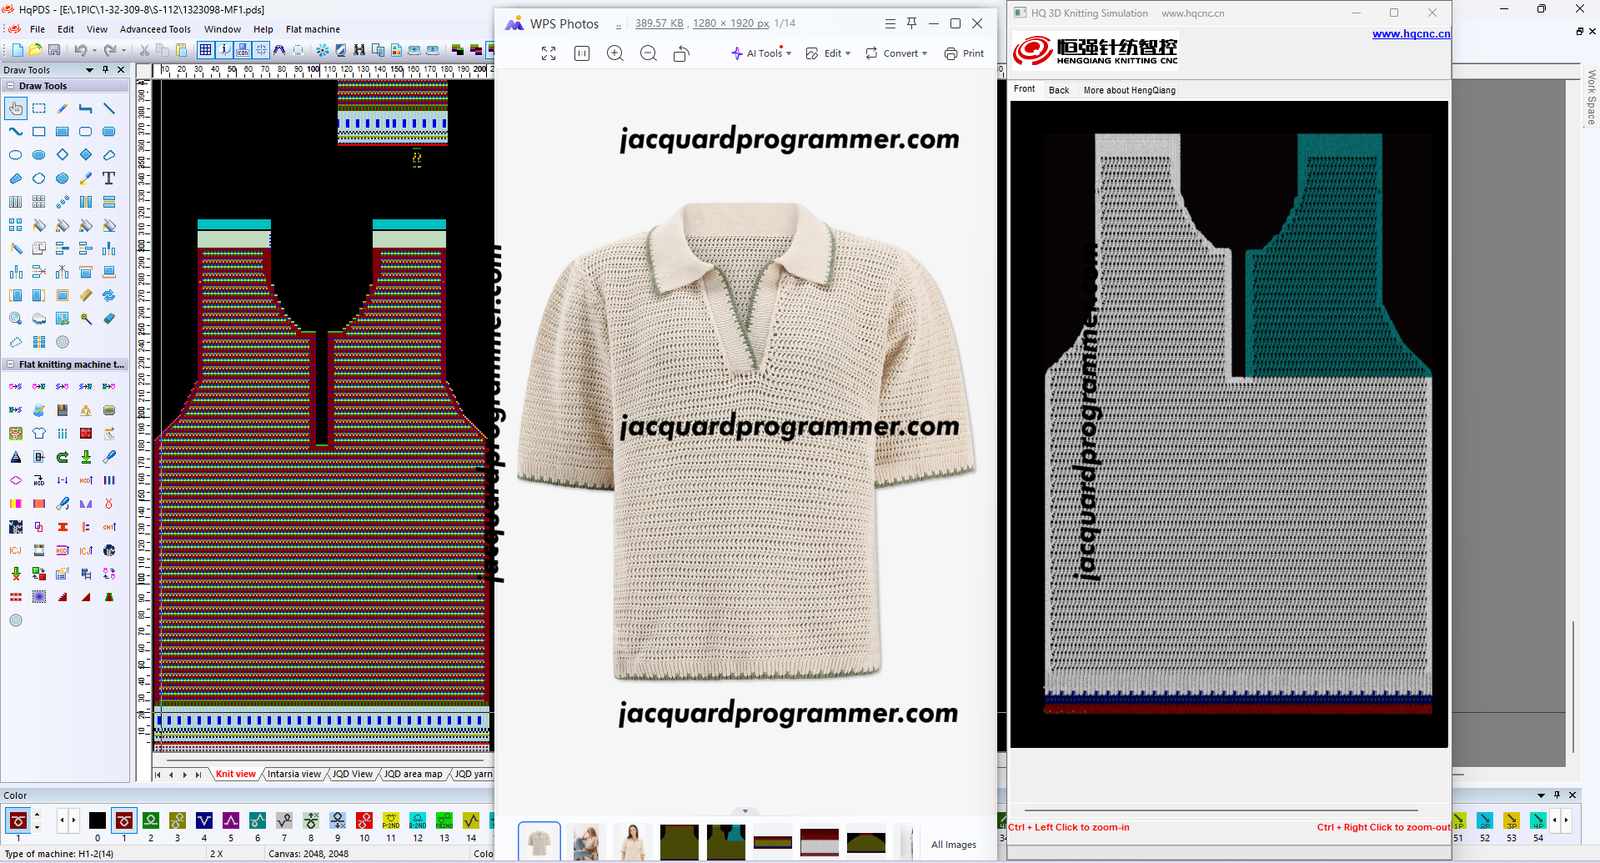
Task: Toggle auto-hide pin on Draw Tools panel
Action: pos(106,70)
